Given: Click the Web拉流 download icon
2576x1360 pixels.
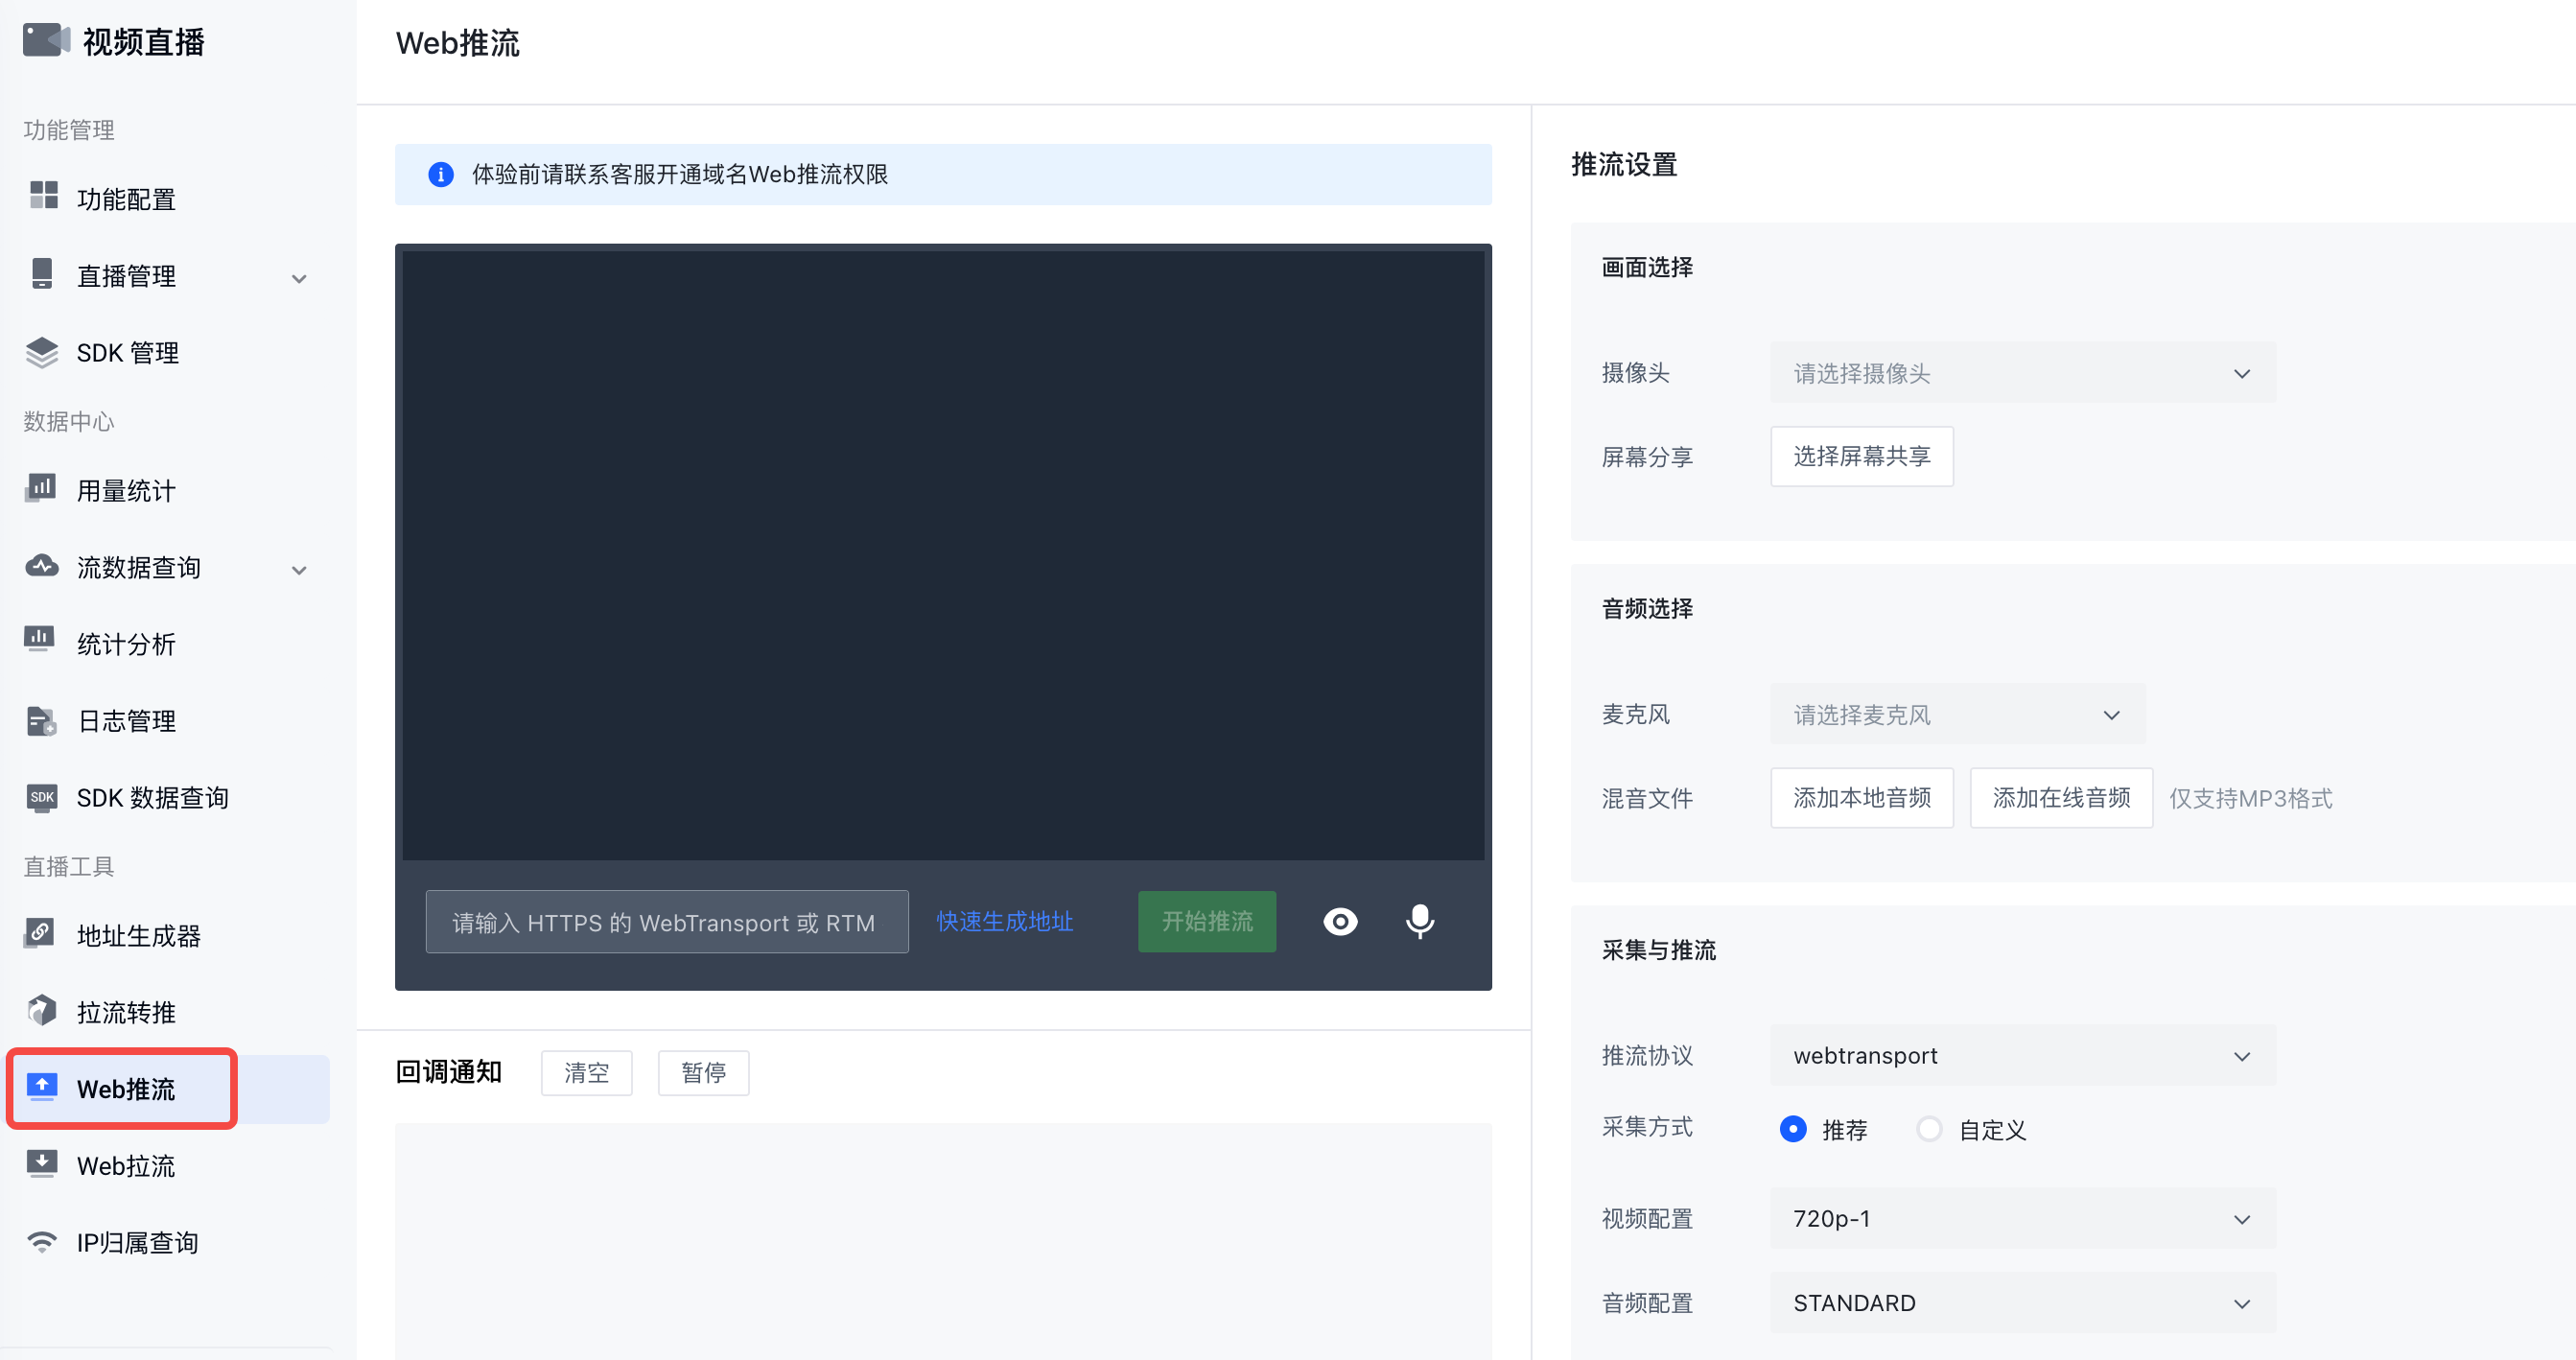Looking at the screenshot, I should (x=41, y=1164).
